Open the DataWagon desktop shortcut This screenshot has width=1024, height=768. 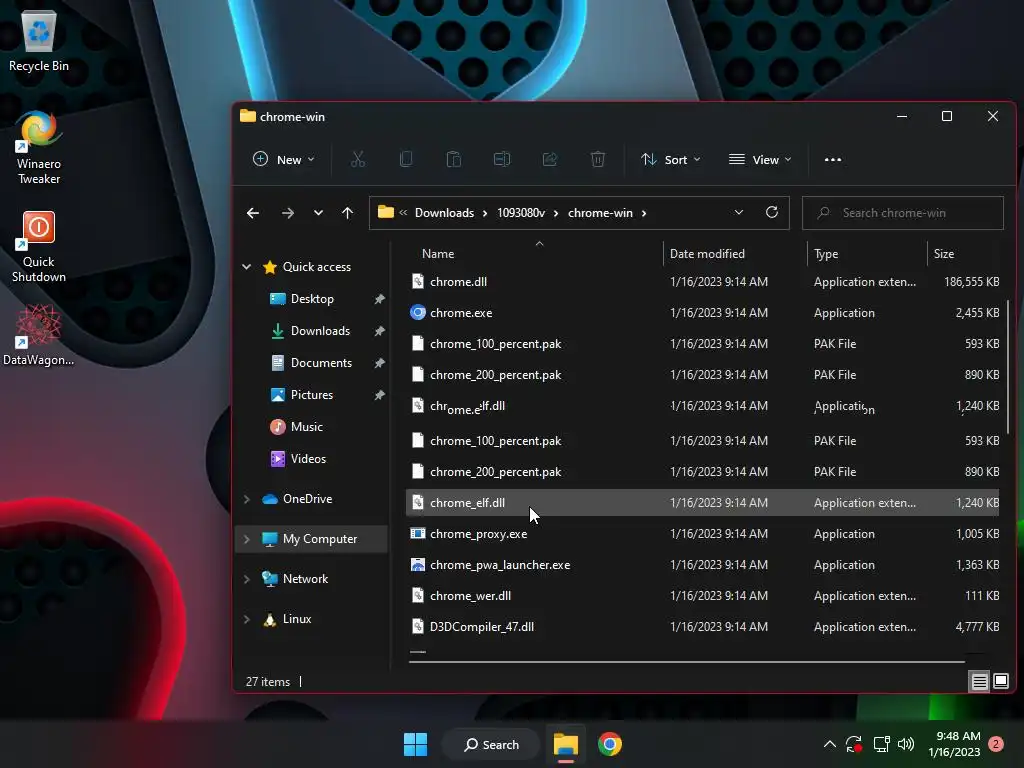tap(39, 335)
